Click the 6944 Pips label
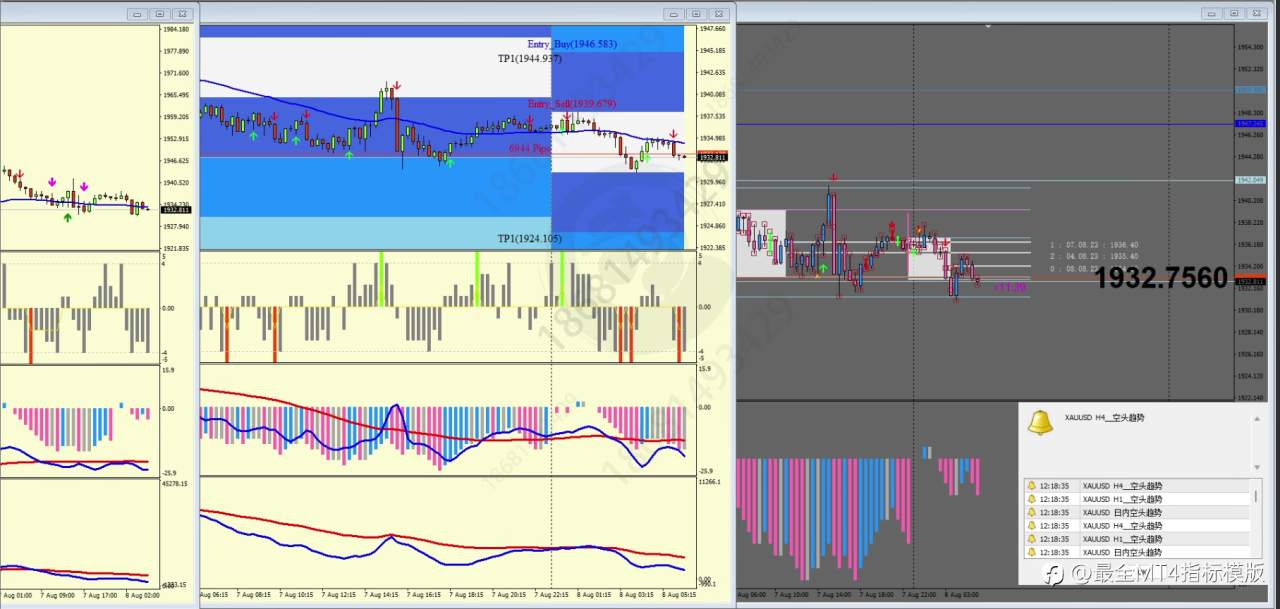Image resolution: width=1280 pixels, height=609 pixels. click(530, 148)
